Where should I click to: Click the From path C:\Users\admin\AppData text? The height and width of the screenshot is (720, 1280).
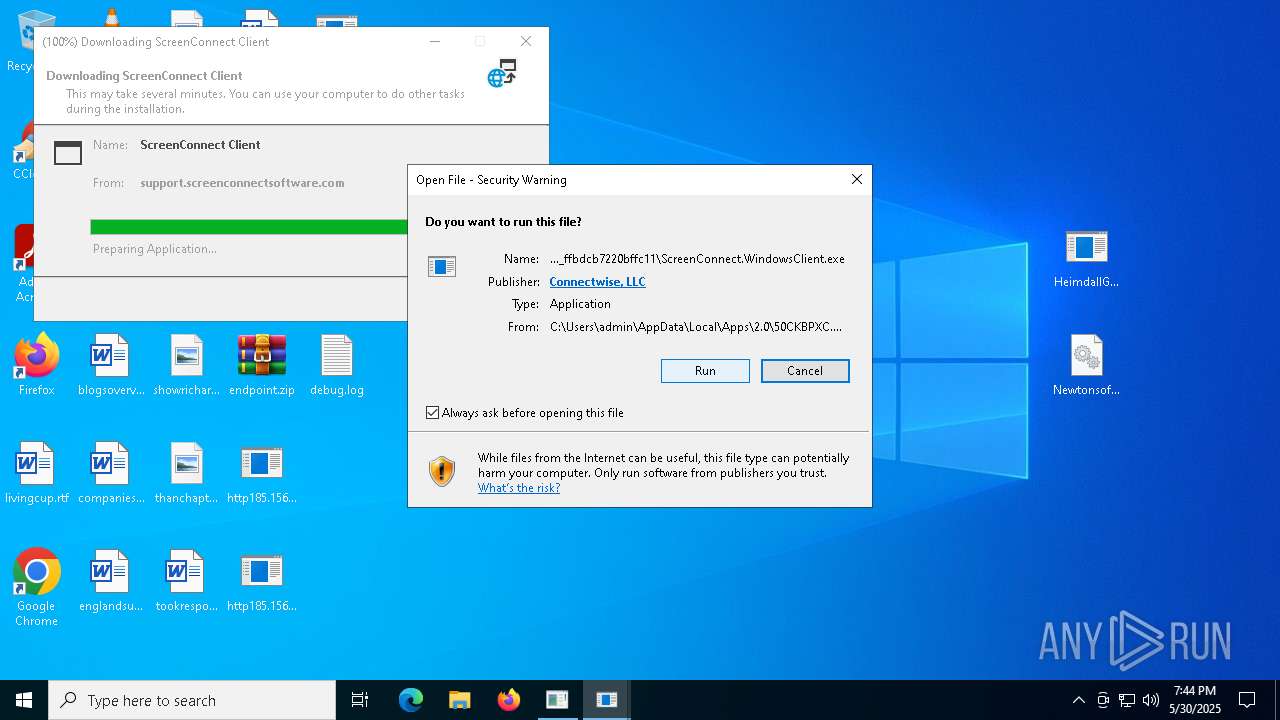click(x=696, y=327)
